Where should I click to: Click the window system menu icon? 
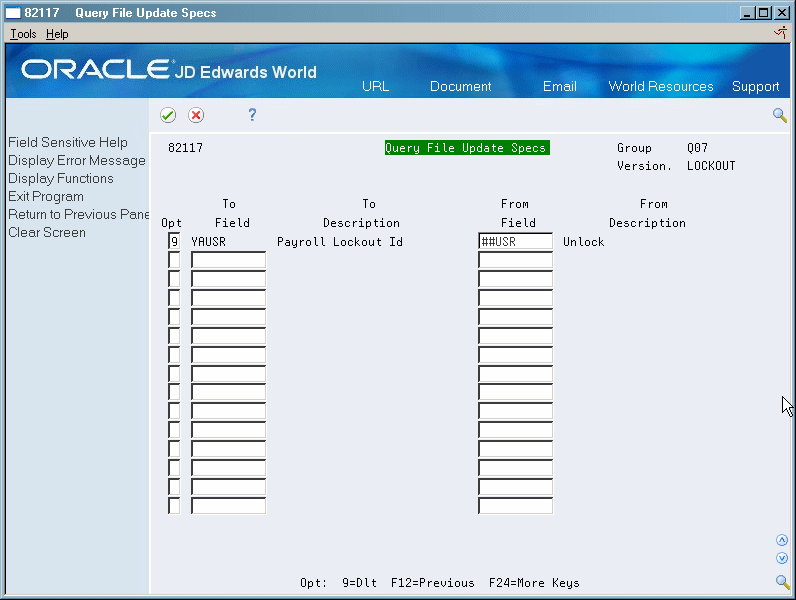tap(12, 13)
